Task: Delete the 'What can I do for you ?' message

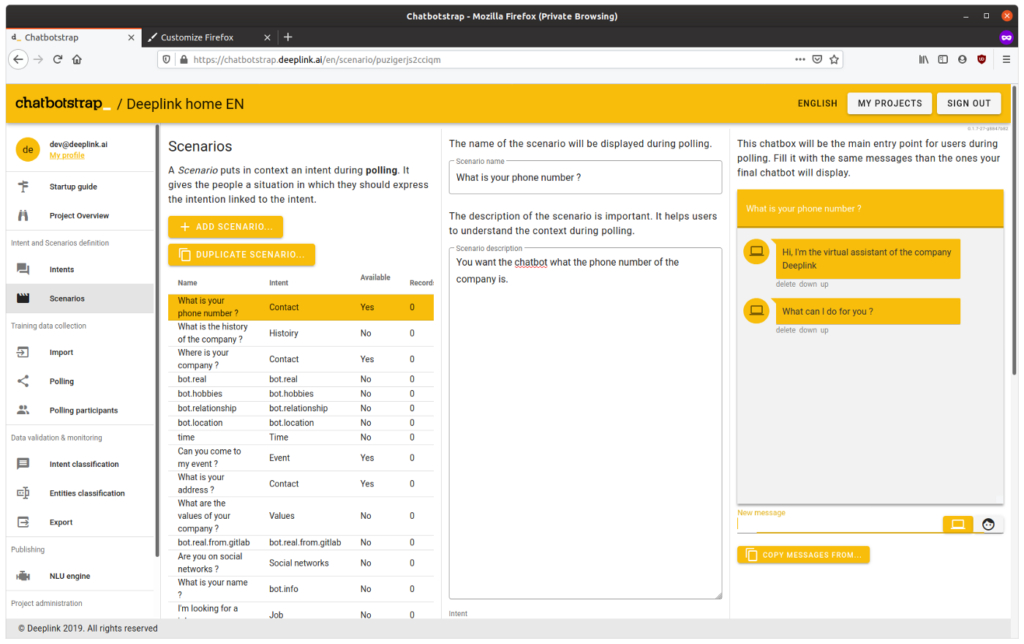Action: coord(786,330)
